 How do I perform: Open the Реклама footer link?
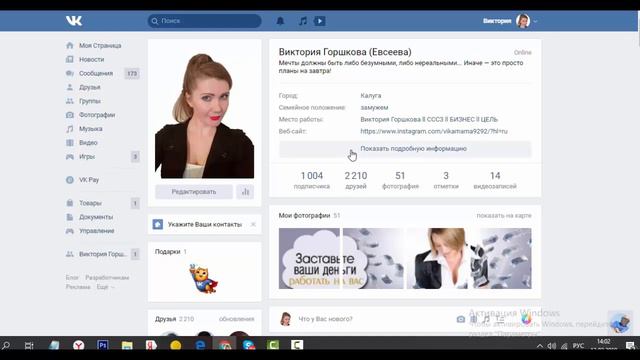78,287
